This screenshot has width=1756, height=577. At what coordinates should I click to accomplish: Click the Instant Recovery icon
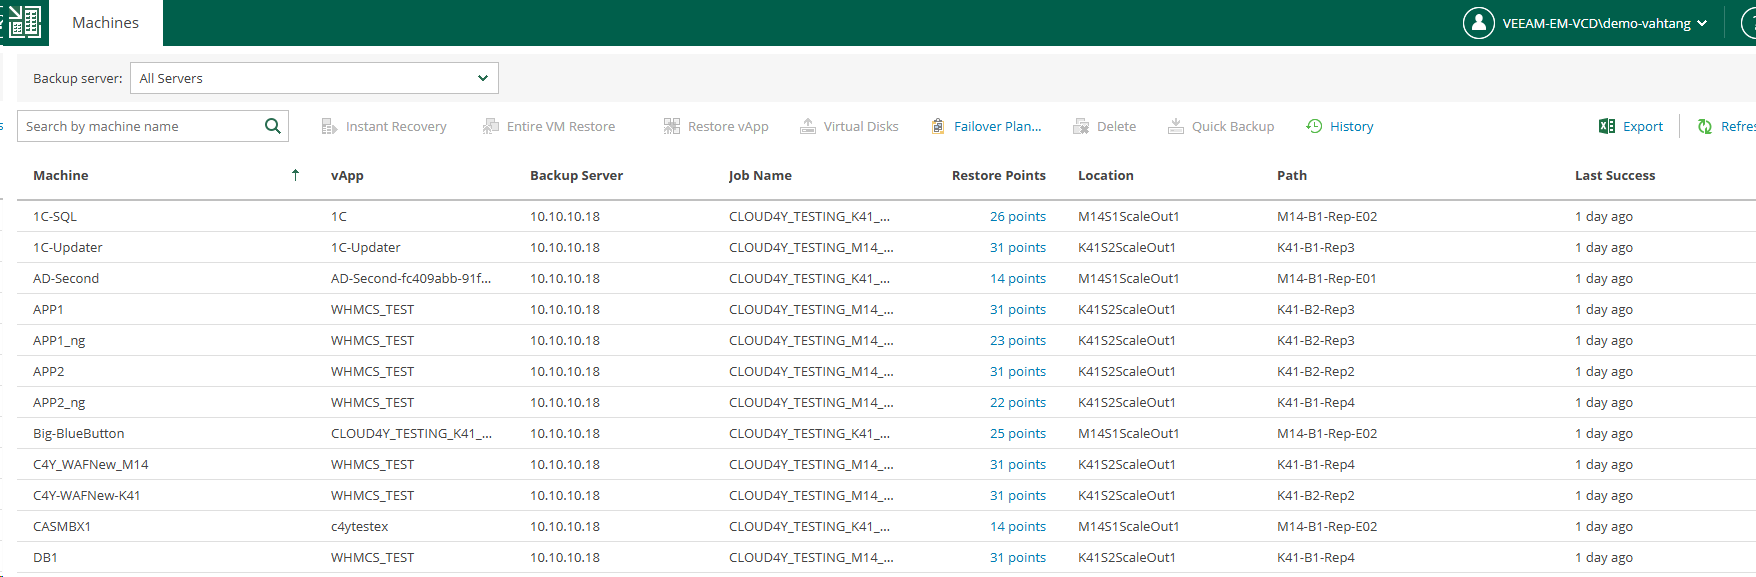coord(329,126)
